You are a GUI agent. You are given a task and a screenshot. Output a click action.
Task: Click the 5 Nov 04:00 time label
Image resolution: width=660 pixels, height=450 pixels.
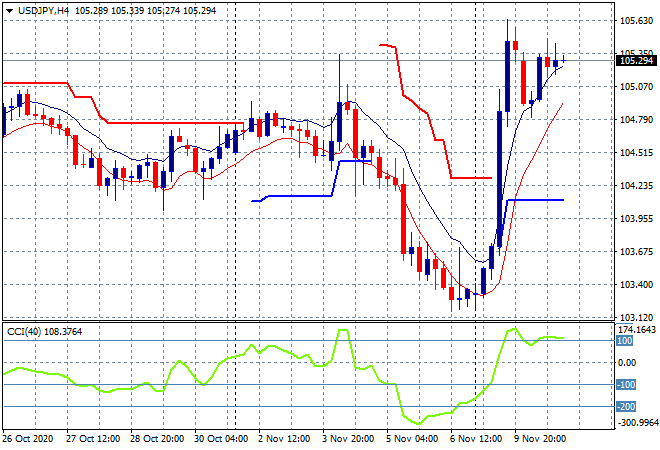click(412, 439)
